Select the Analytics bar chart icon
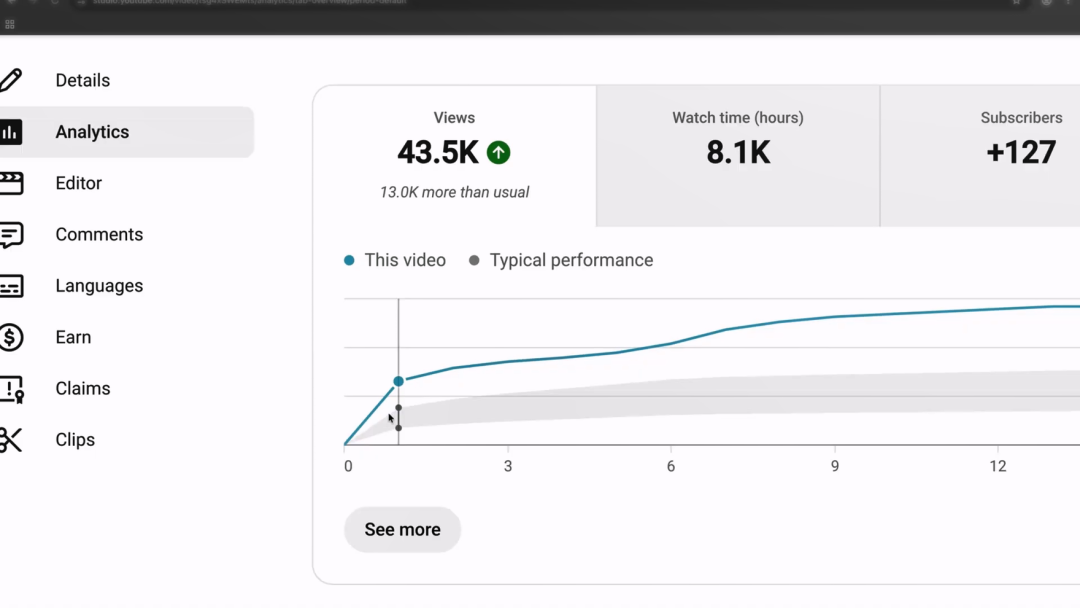 (10, 132)
